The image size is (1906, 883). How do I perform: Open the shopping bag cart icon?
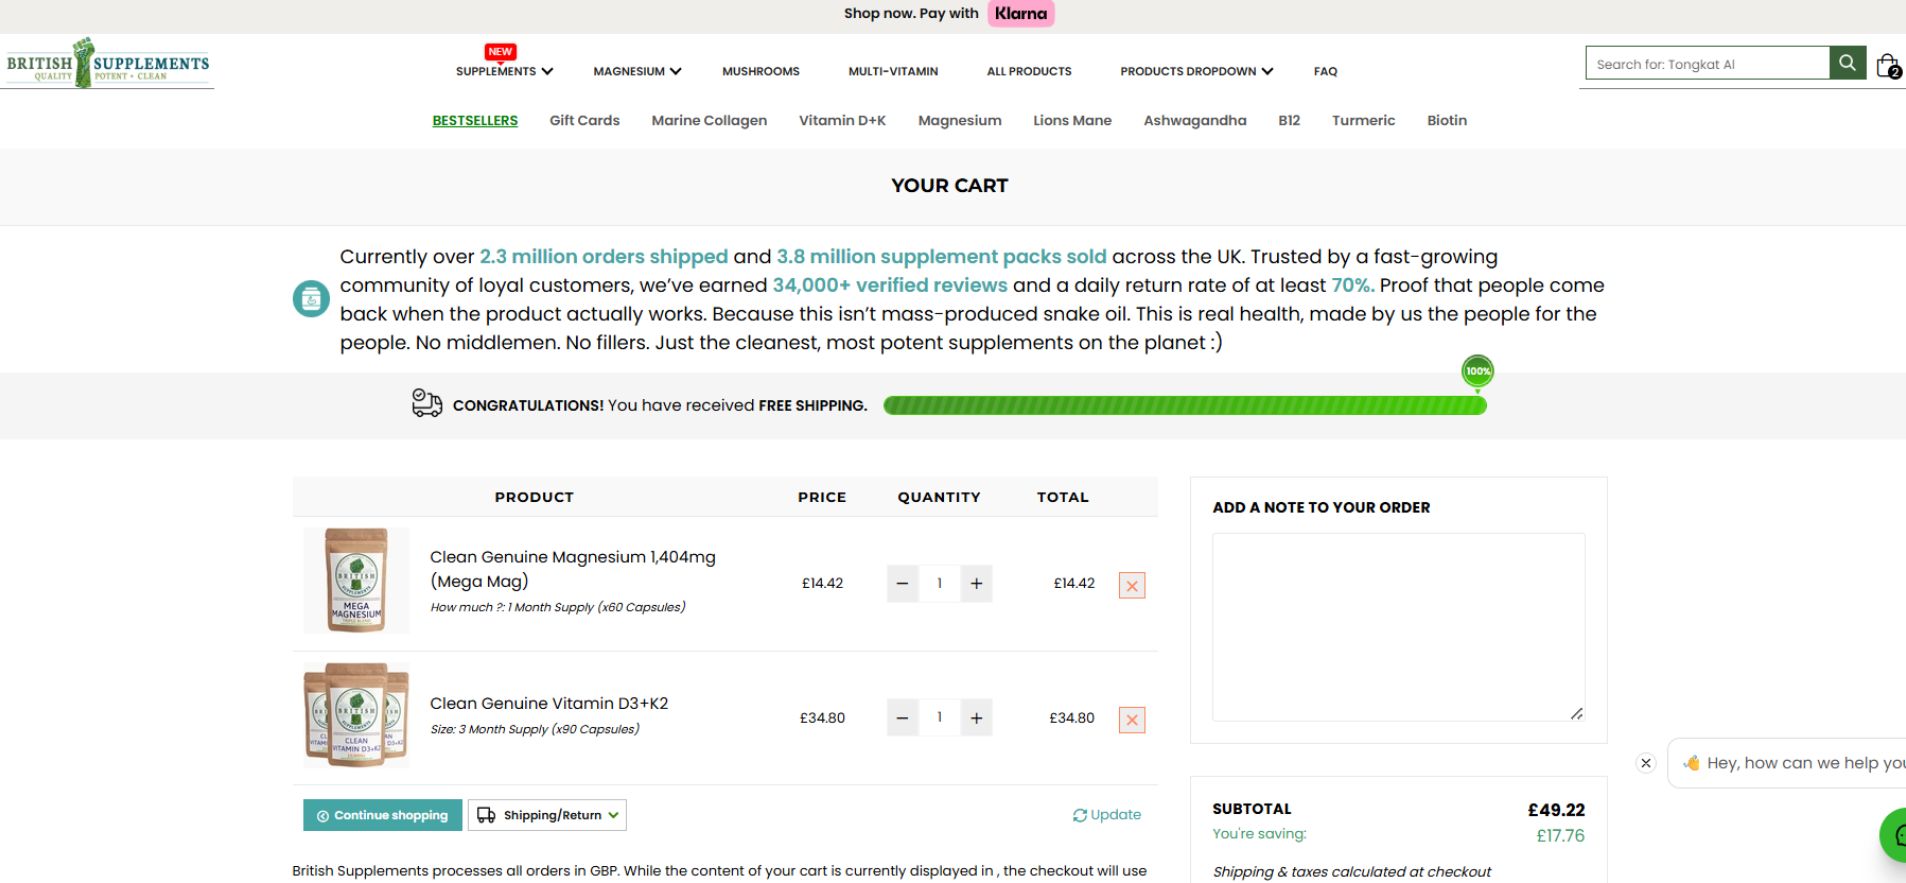1887,66
